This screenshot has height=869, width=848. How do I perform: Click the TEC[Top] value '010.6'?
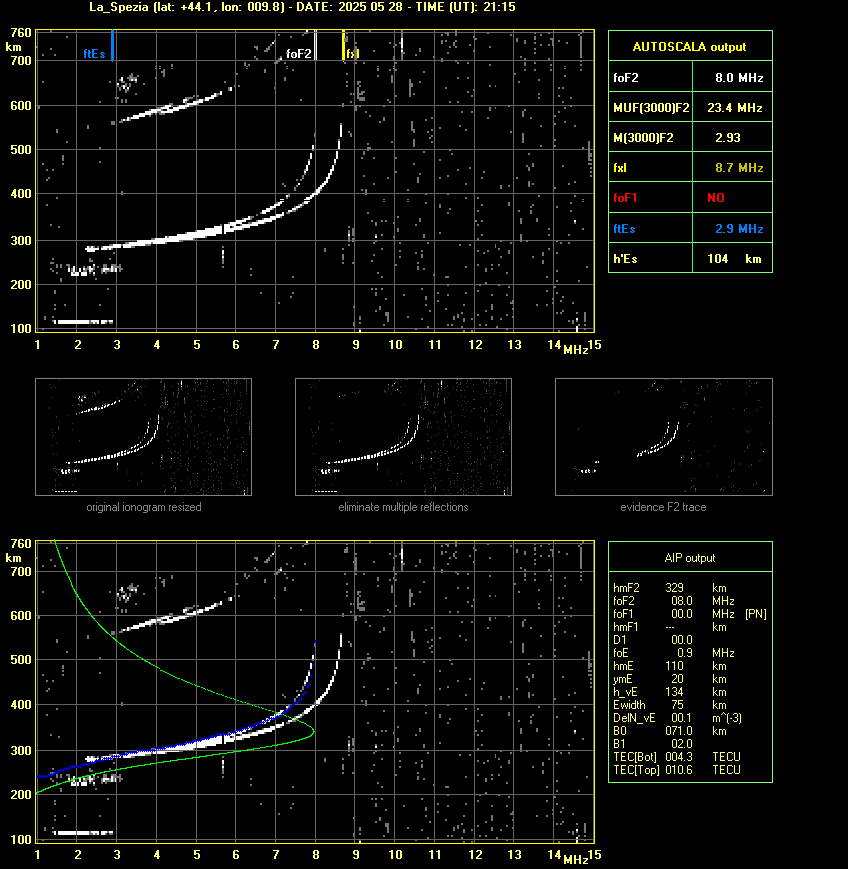tap(679, 770)
